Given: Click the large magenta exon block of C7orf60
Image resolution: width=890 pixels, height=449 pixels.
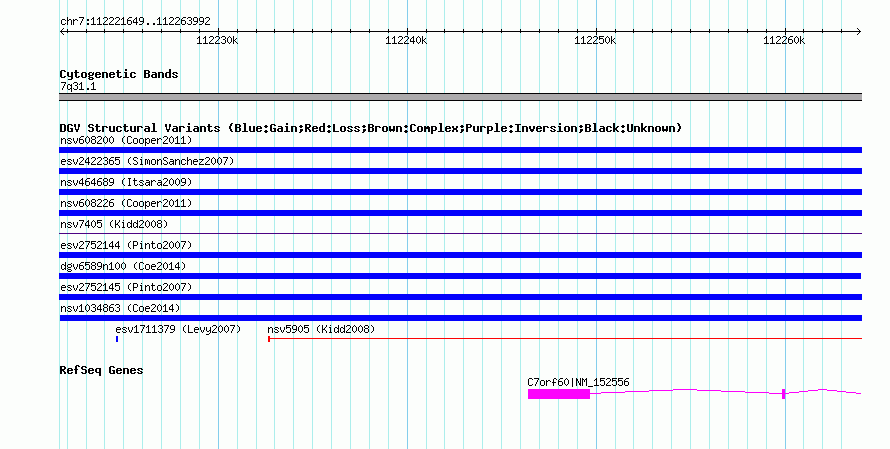Looking at the screenshot, I should click(559, 394).
